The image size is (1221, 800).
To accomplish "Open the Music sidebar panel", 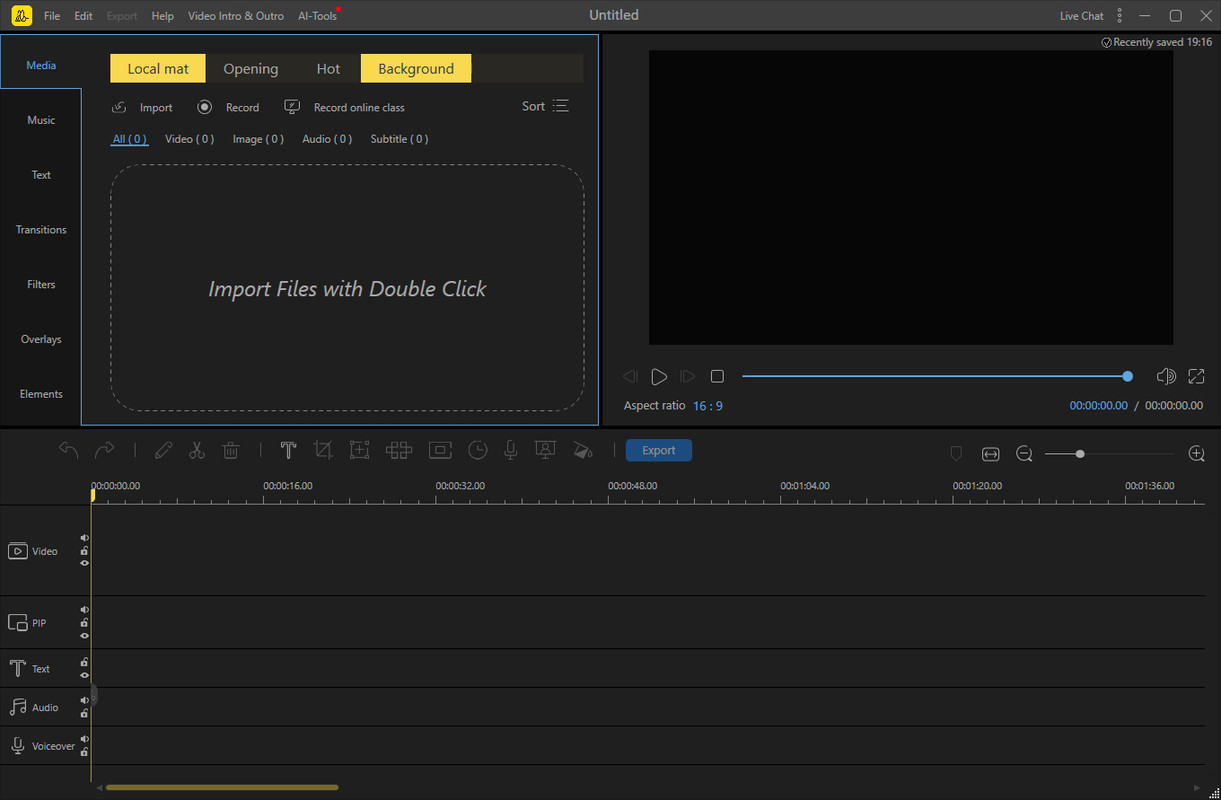I will click(41, 120).
